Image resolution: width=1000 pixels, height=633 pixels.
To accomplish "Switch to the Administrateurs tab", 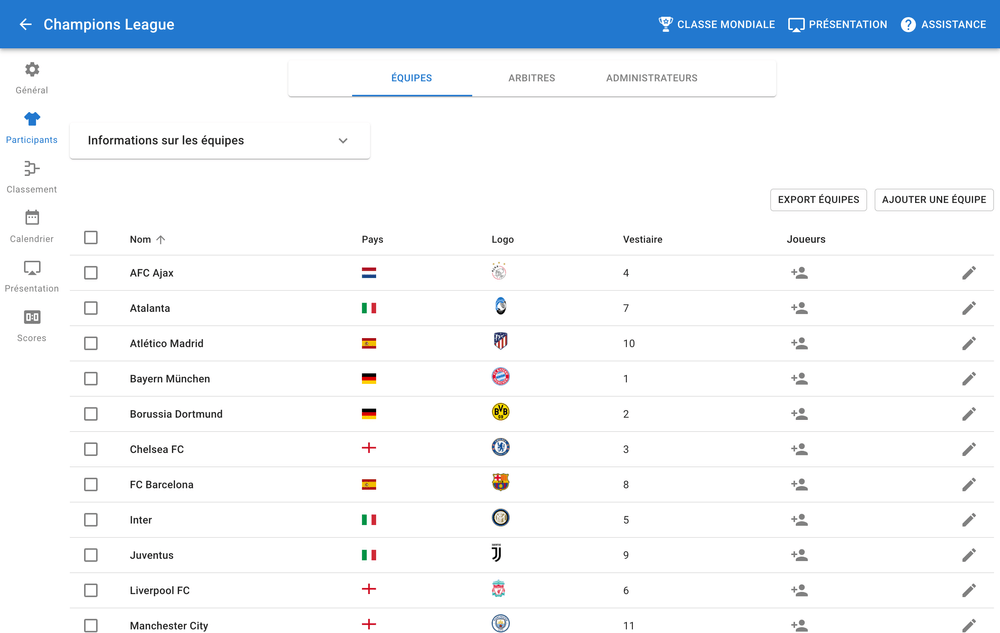I will click(x=651, y=78).
